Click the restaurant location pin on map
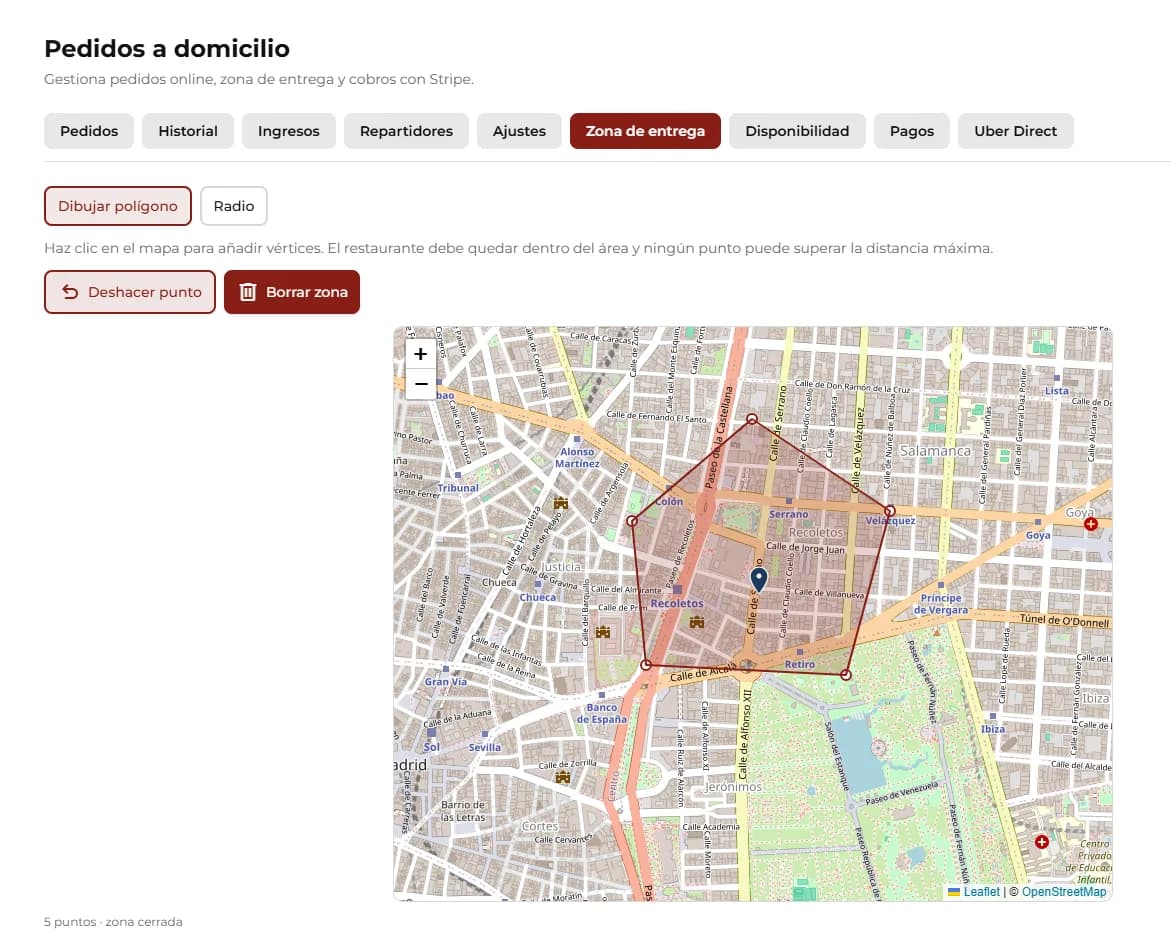 coord(759,580)
